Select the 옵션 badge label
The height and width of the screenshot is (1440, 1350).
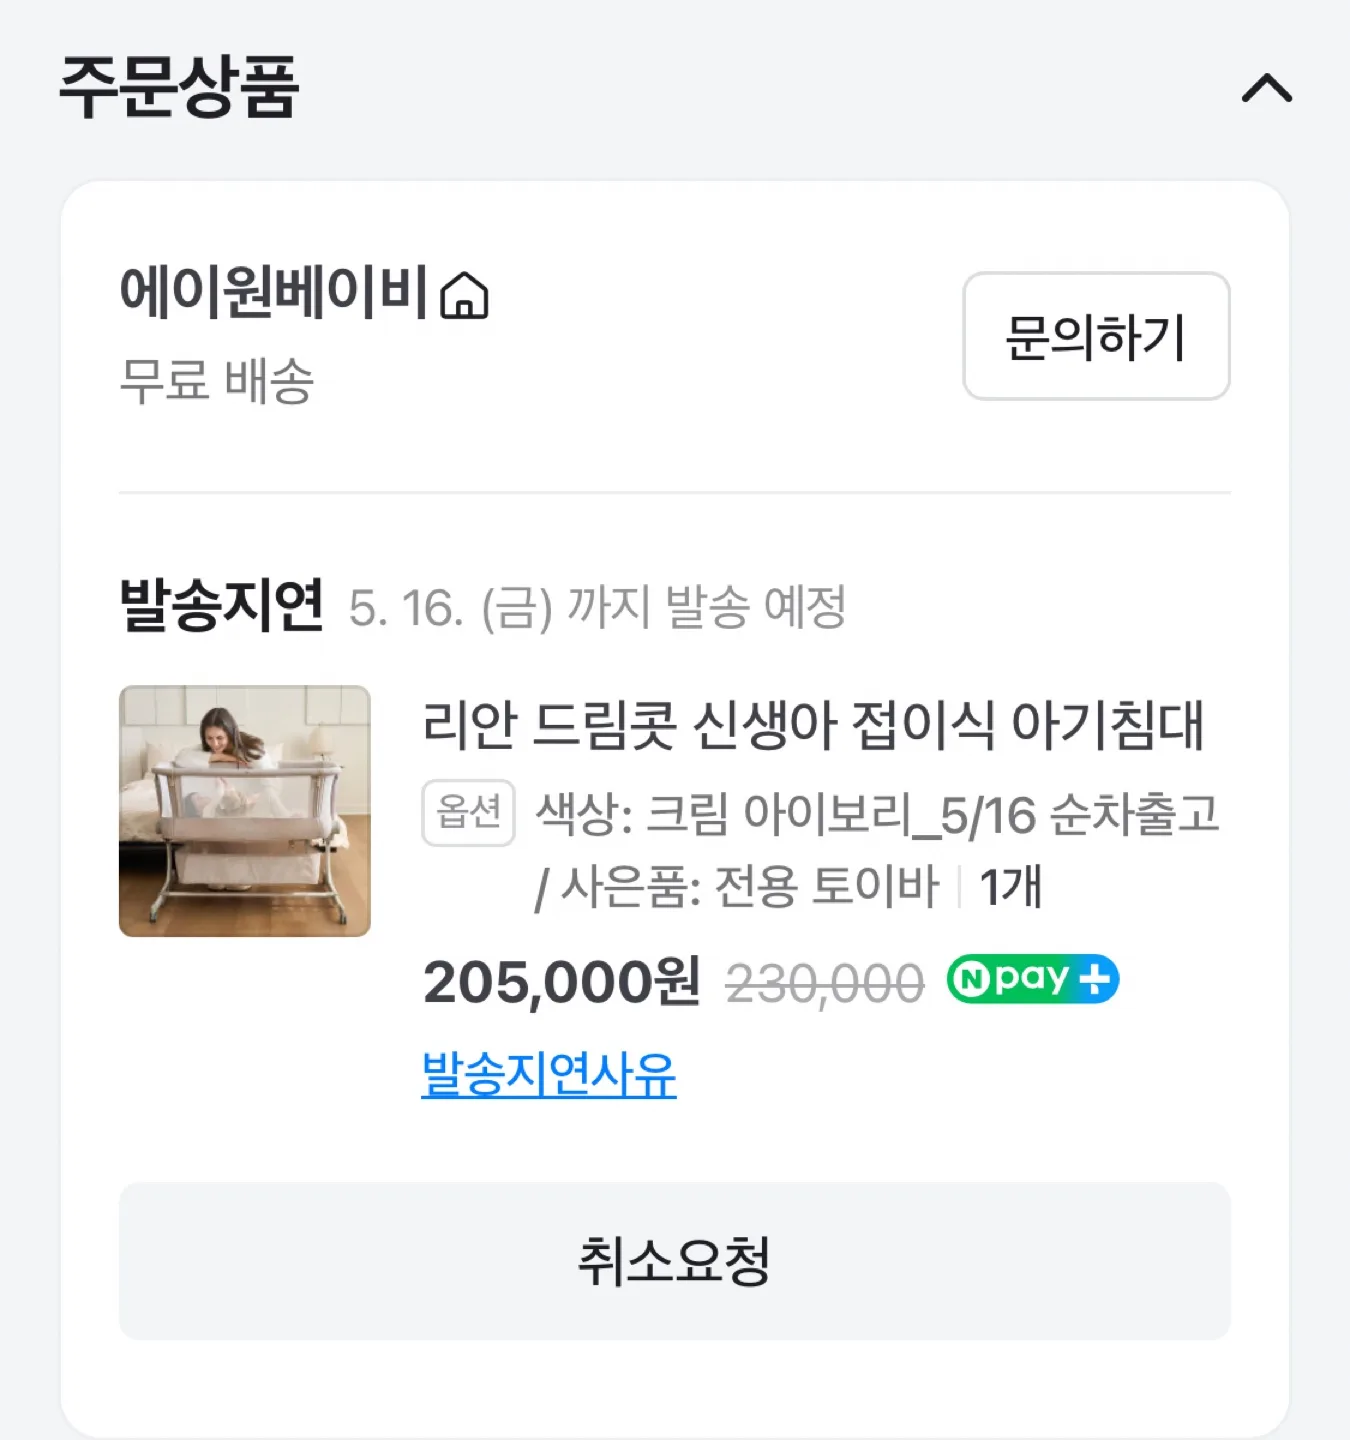pos(469,813)
